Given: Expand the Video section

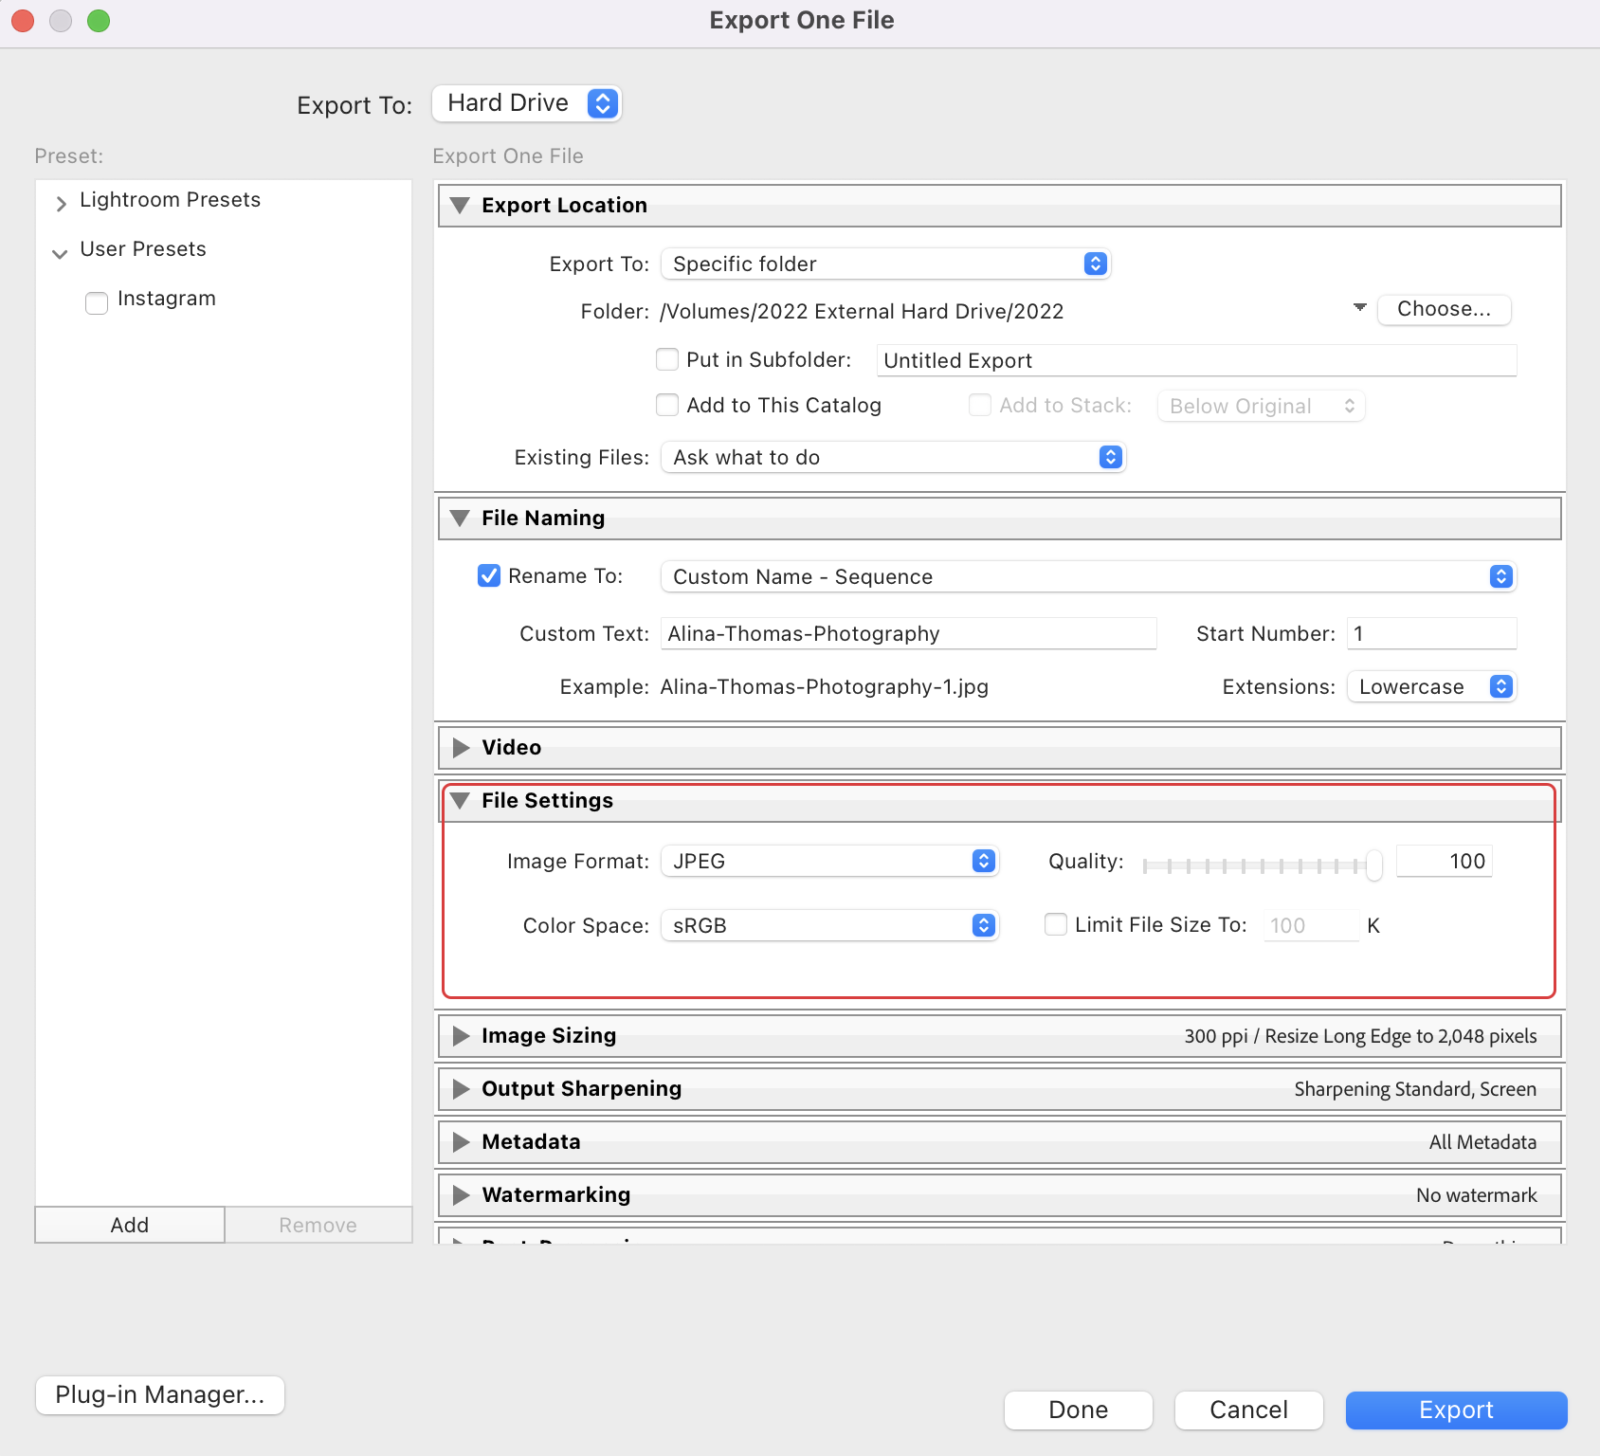Looking at the screenshot, I should (x=461, y=747).
